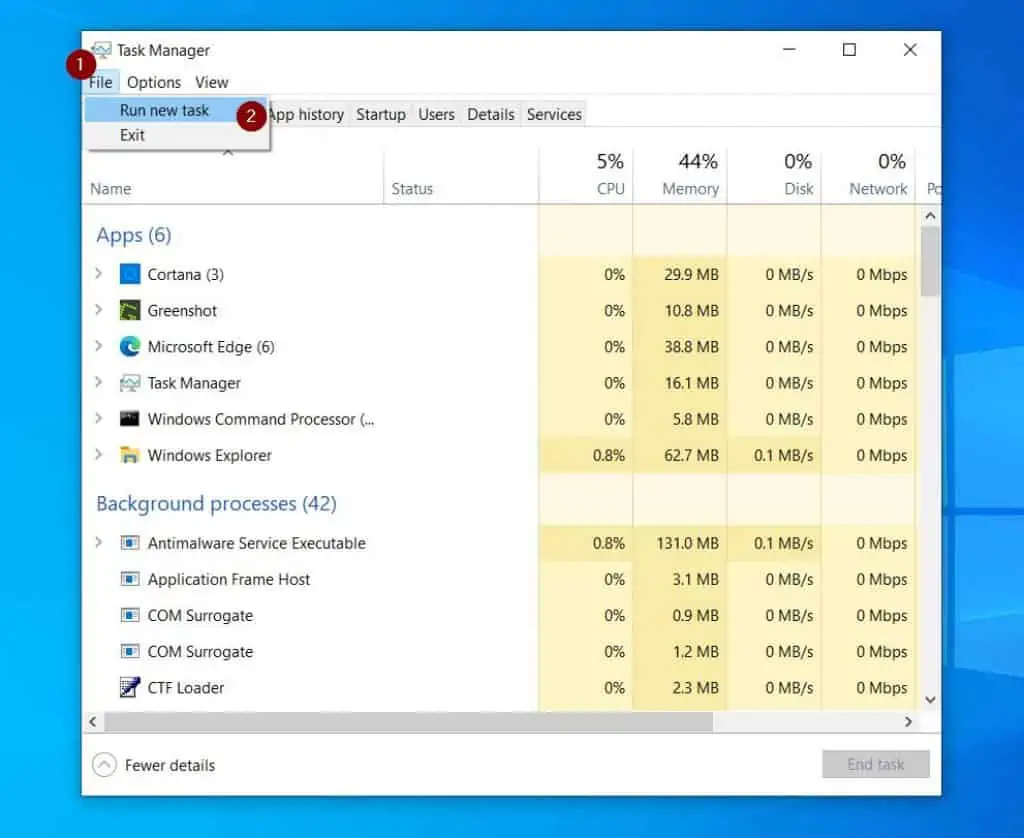
Task: Expand the Microsoft Edge process group
Action: pyautogui.click(x=97, y=347)
